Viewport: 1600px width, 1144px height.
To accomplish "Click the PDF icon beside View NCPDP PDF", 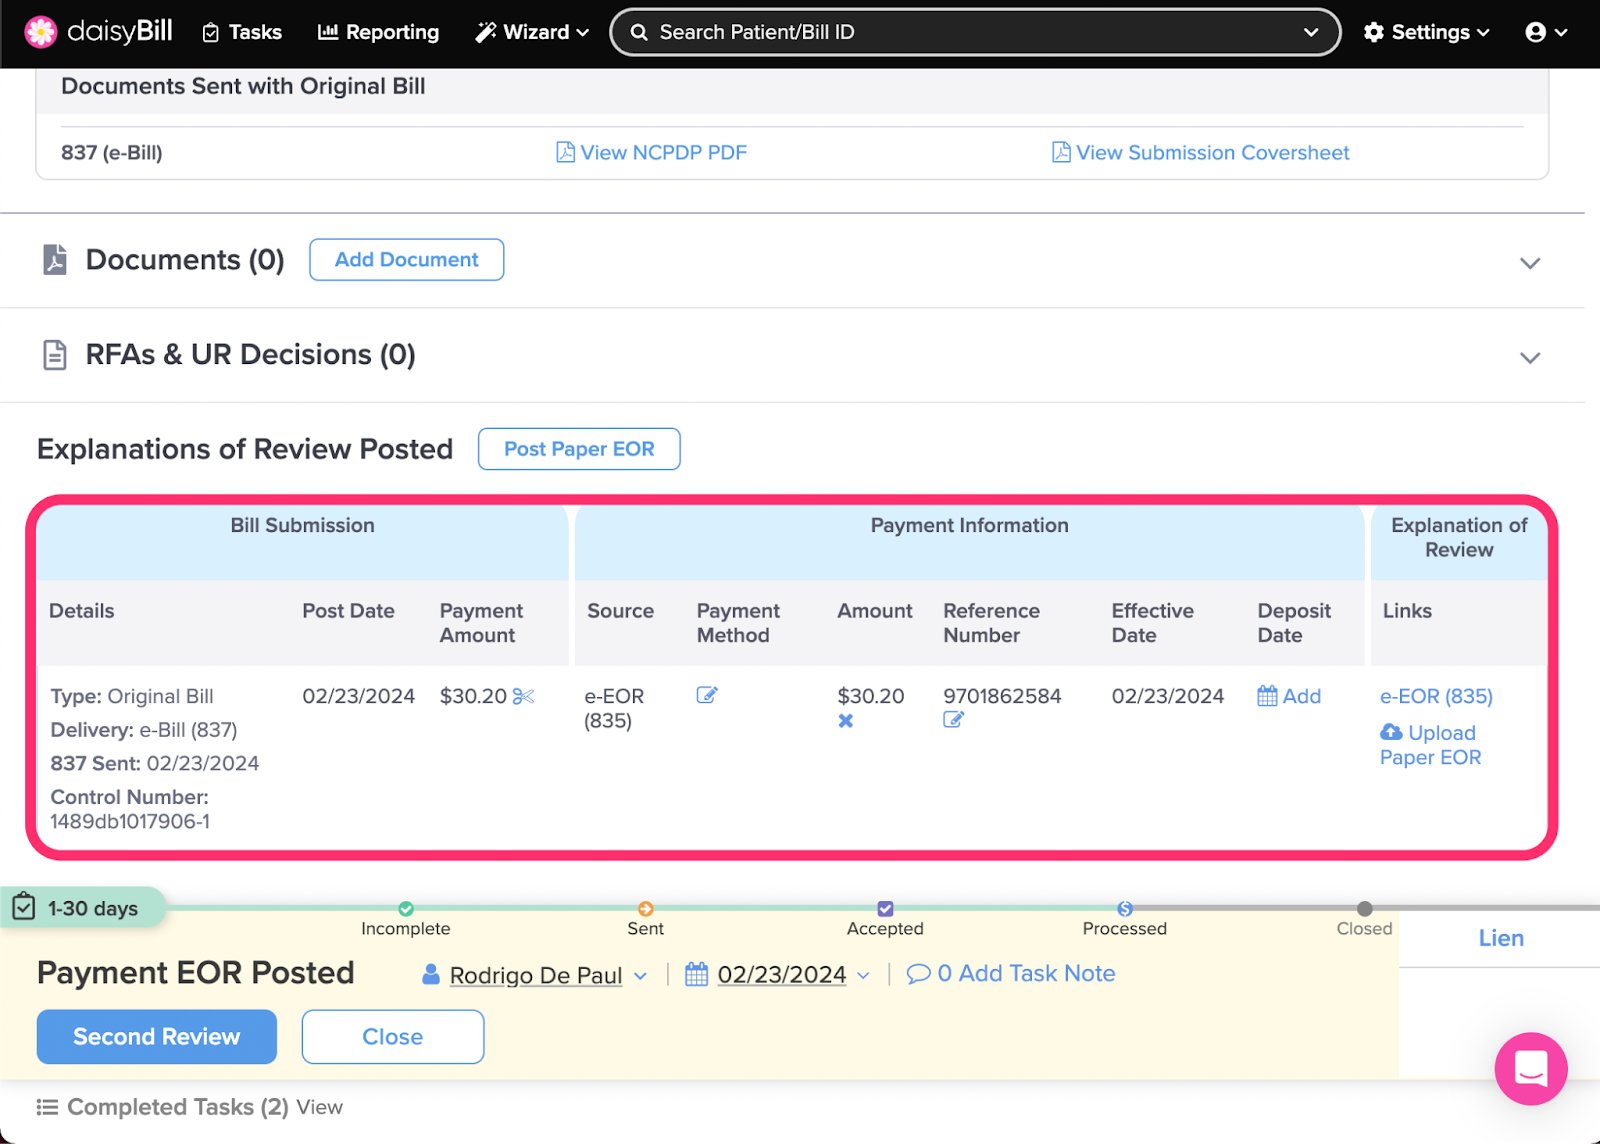I will point(565,152).
